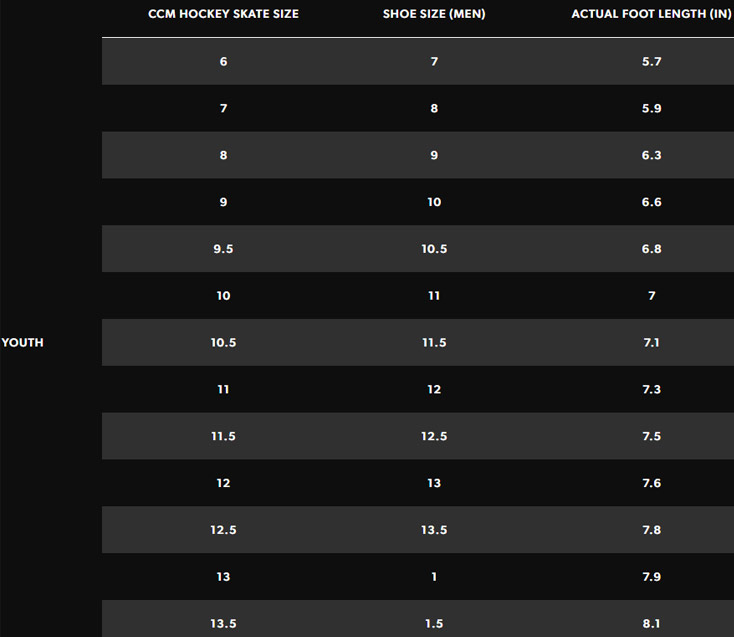The width and height of the screenshot is (734, 637).
Task: Select skate size 13.5 cell
Action: [x=223, y=623]
